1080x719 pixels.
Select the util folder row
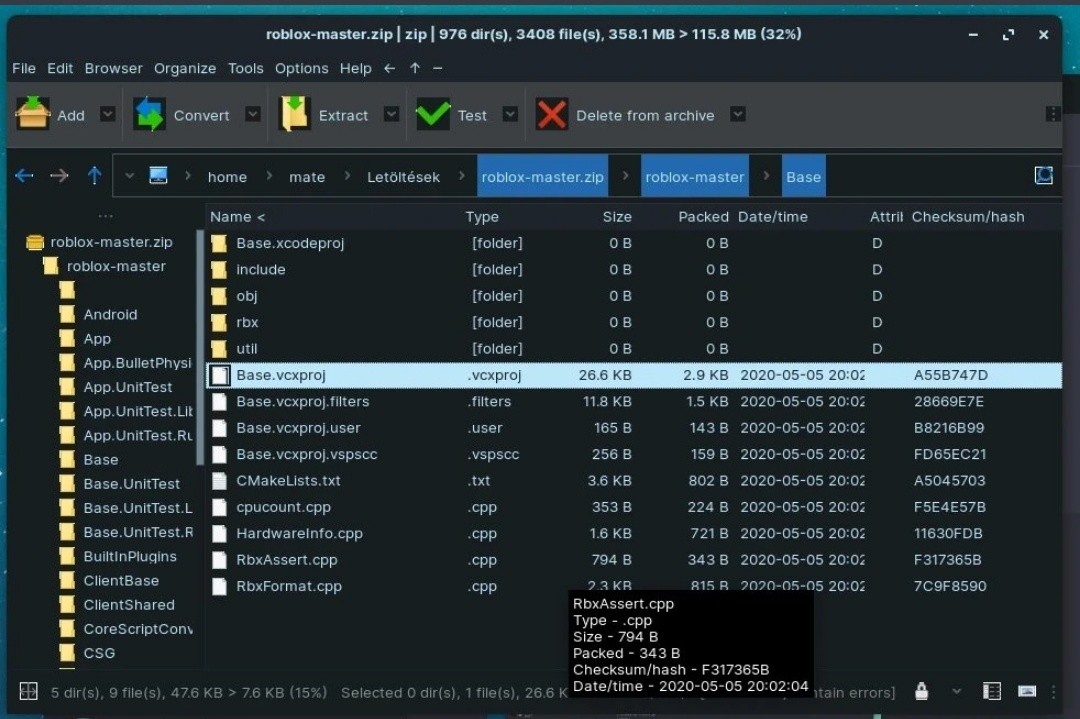pyautogui.click(x=634, y=349)
